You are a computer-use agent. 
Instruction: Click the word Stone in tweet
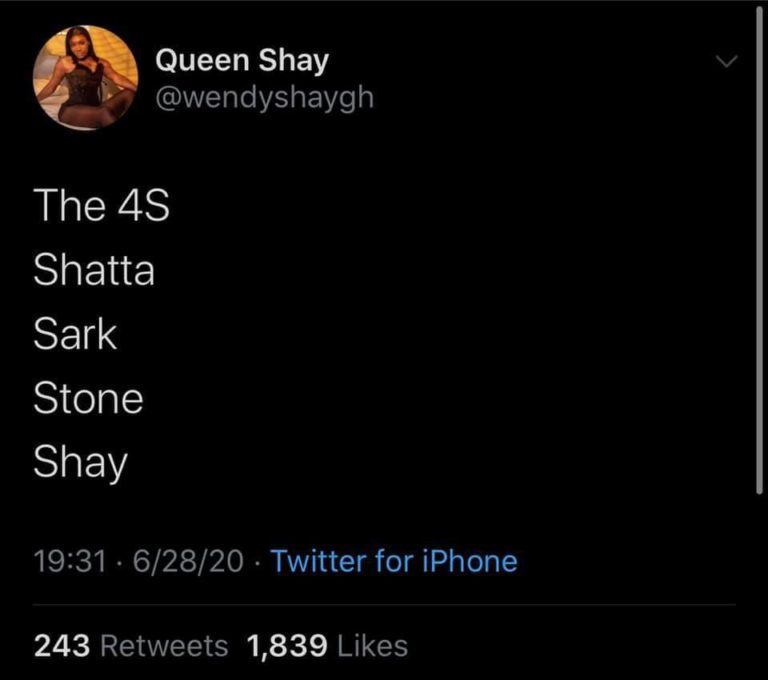pos(88,398)
